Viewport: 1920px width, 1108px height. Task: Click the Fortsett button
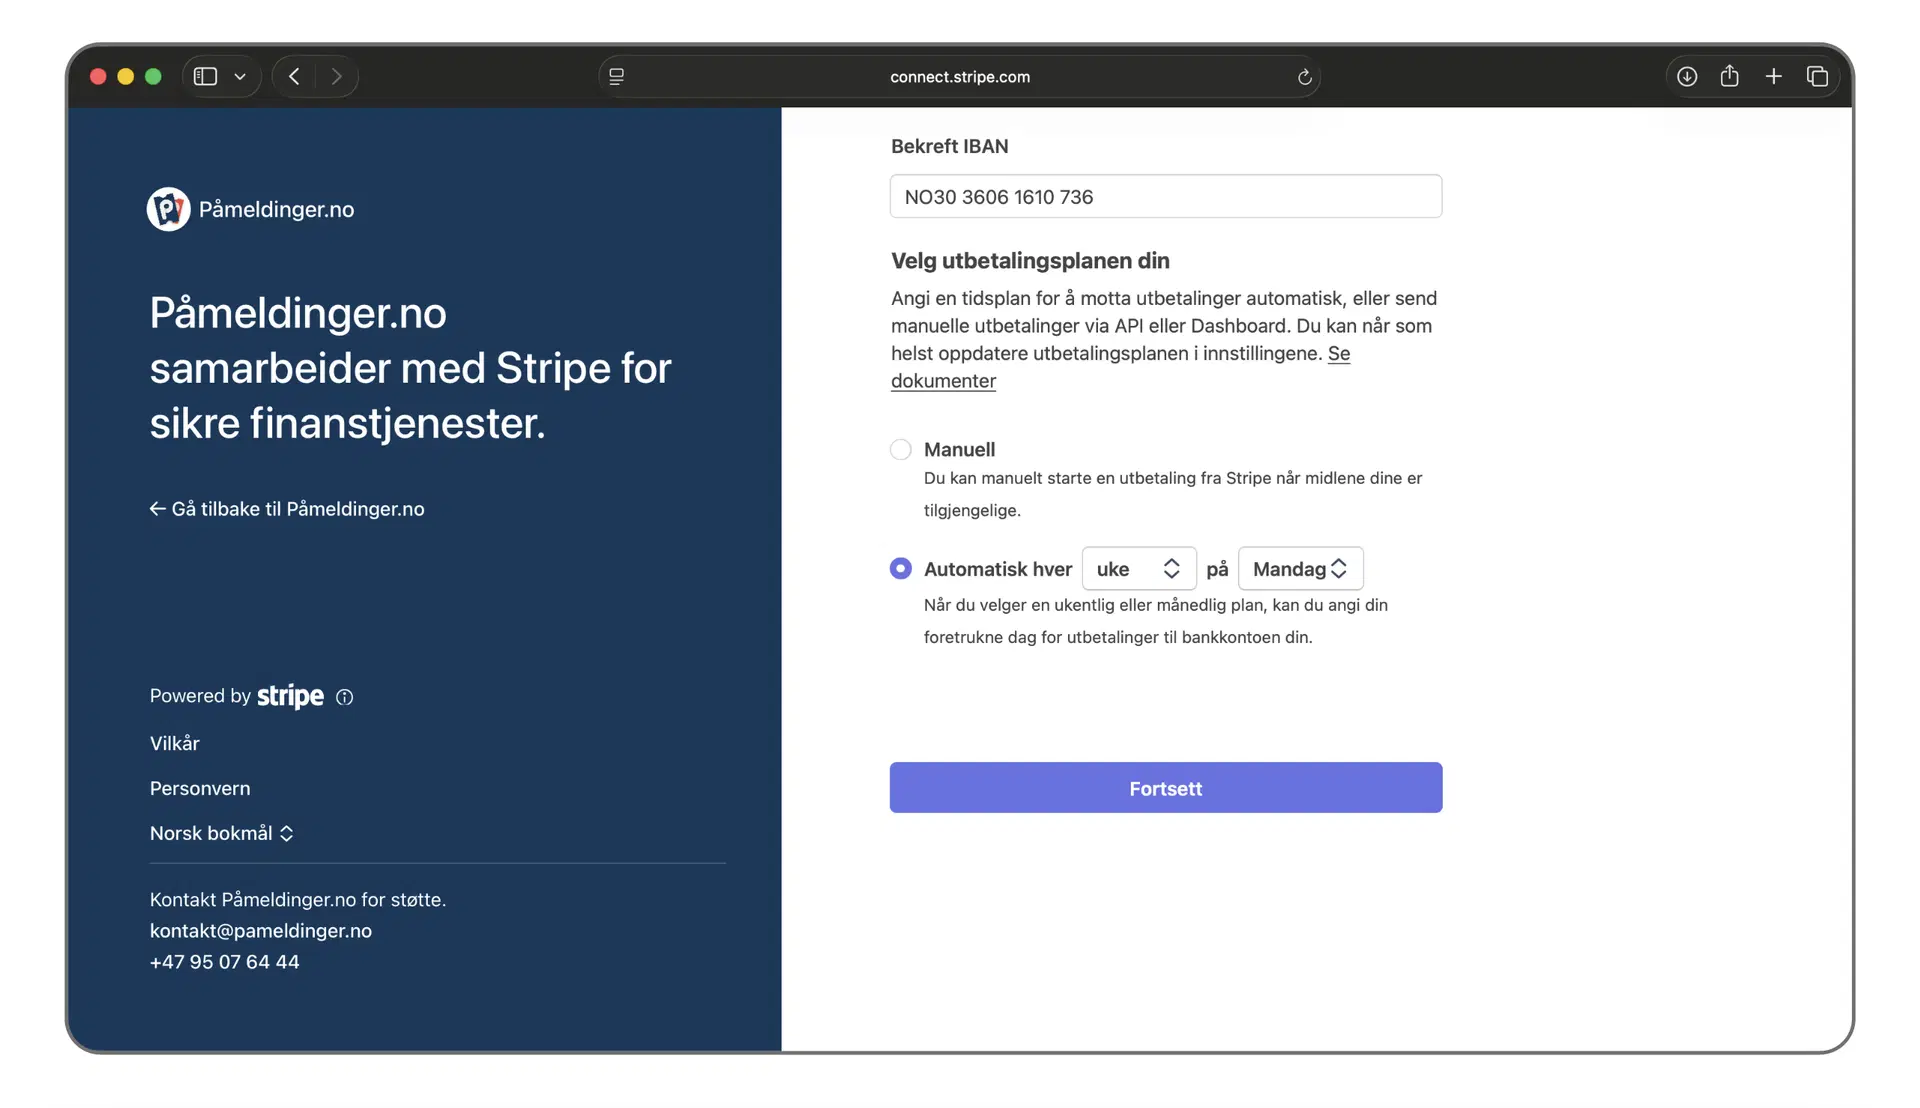tap(1165, 788)
